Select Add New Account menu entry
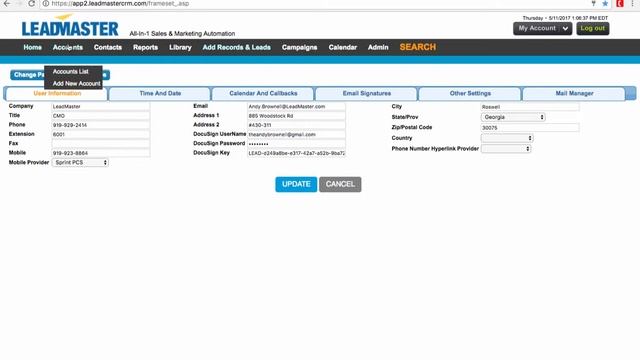640x360 pixels. (x=77, y=83)
